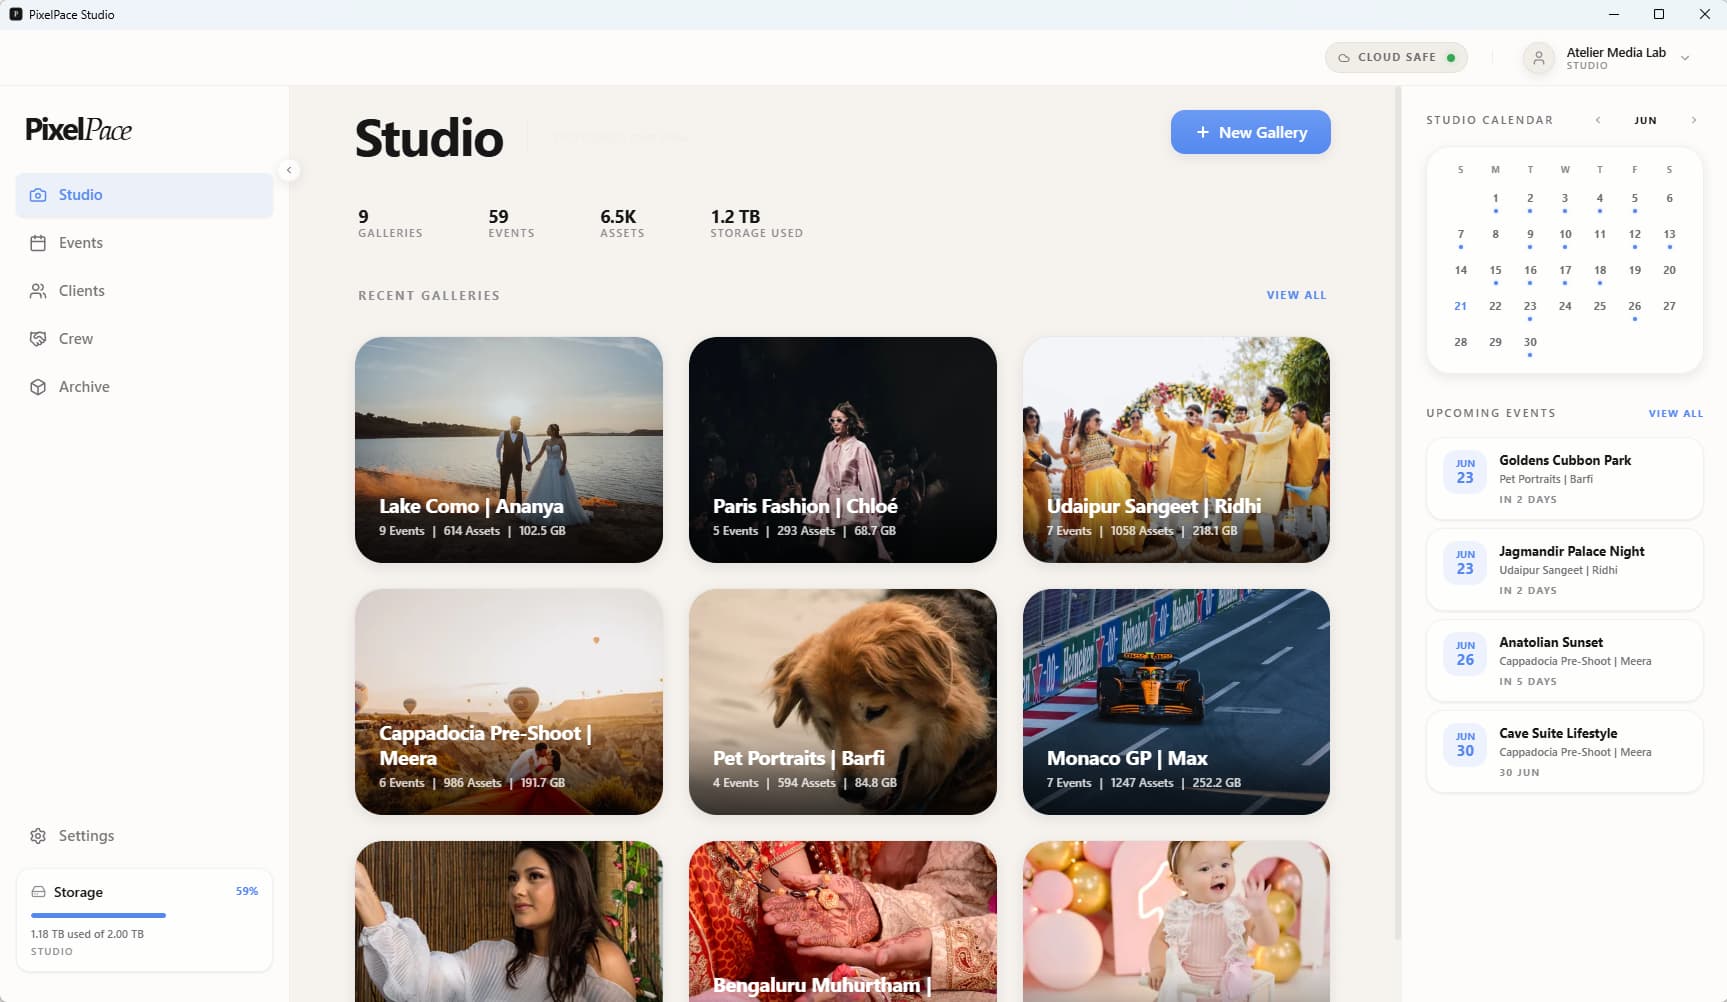Click the Crew handshake icon
The width and height of the screenshot is (1727, 1002).
[x=38, y=339]
